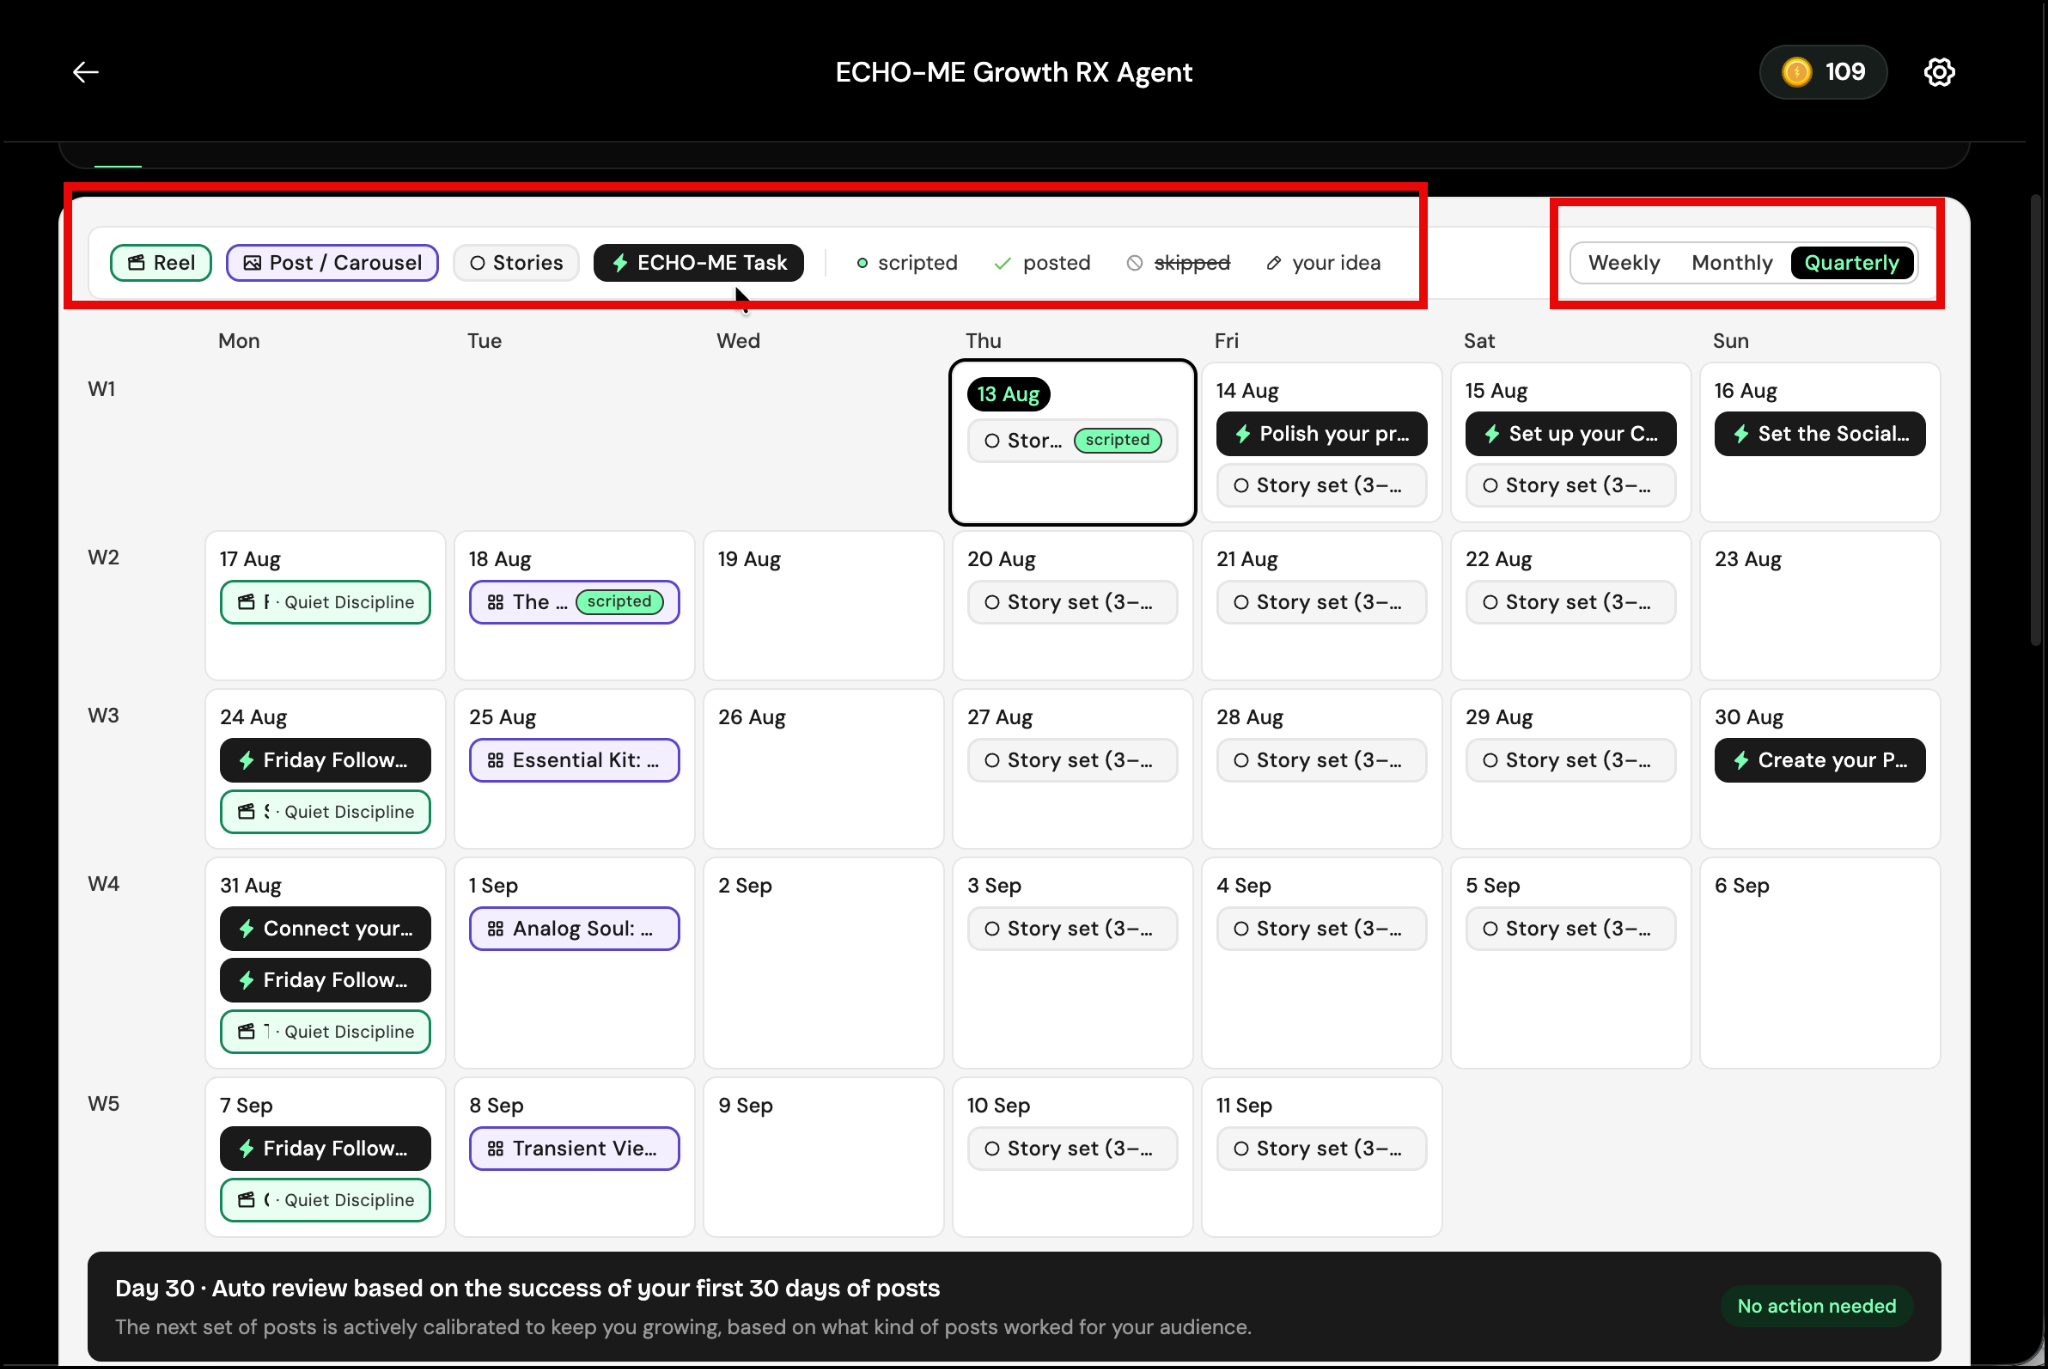Open the Day 30 auto review banner
This screenshot has width=2048, height=1369.
click(1014, 1307)
